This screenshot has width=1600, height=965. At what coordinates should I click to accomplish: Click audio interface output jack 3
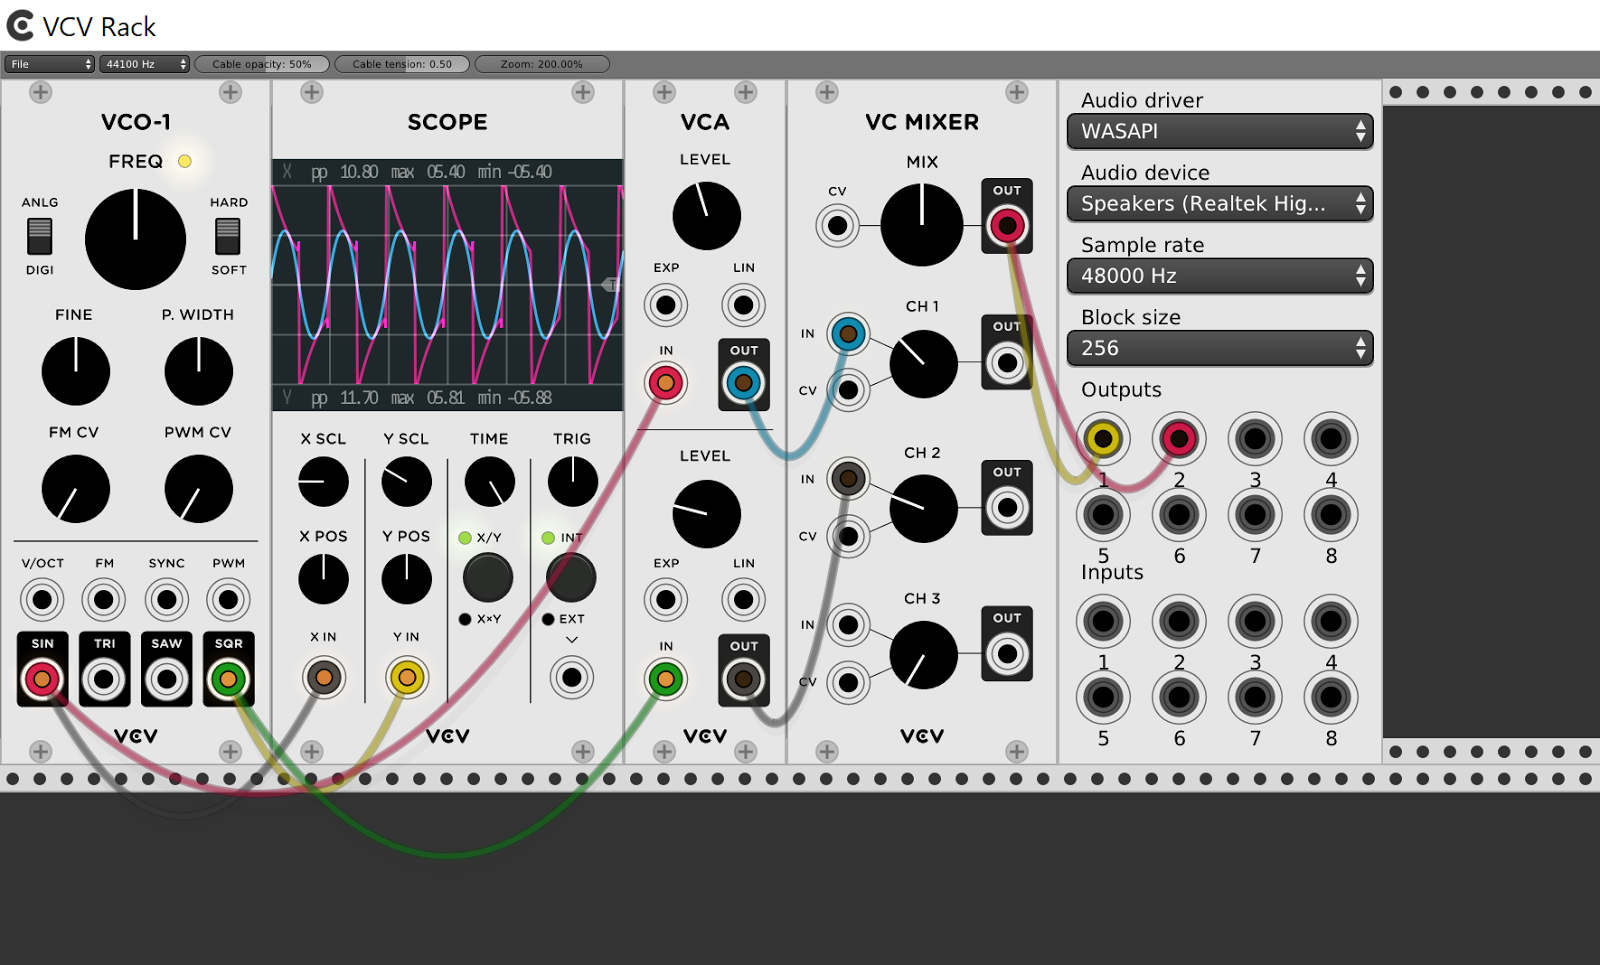[x=1255, y=438]
